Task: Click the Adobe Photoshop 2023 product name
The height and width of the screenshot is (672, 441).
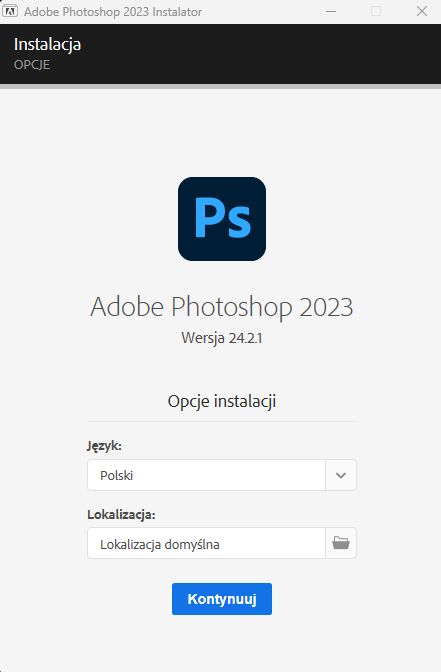Action: 222,307
